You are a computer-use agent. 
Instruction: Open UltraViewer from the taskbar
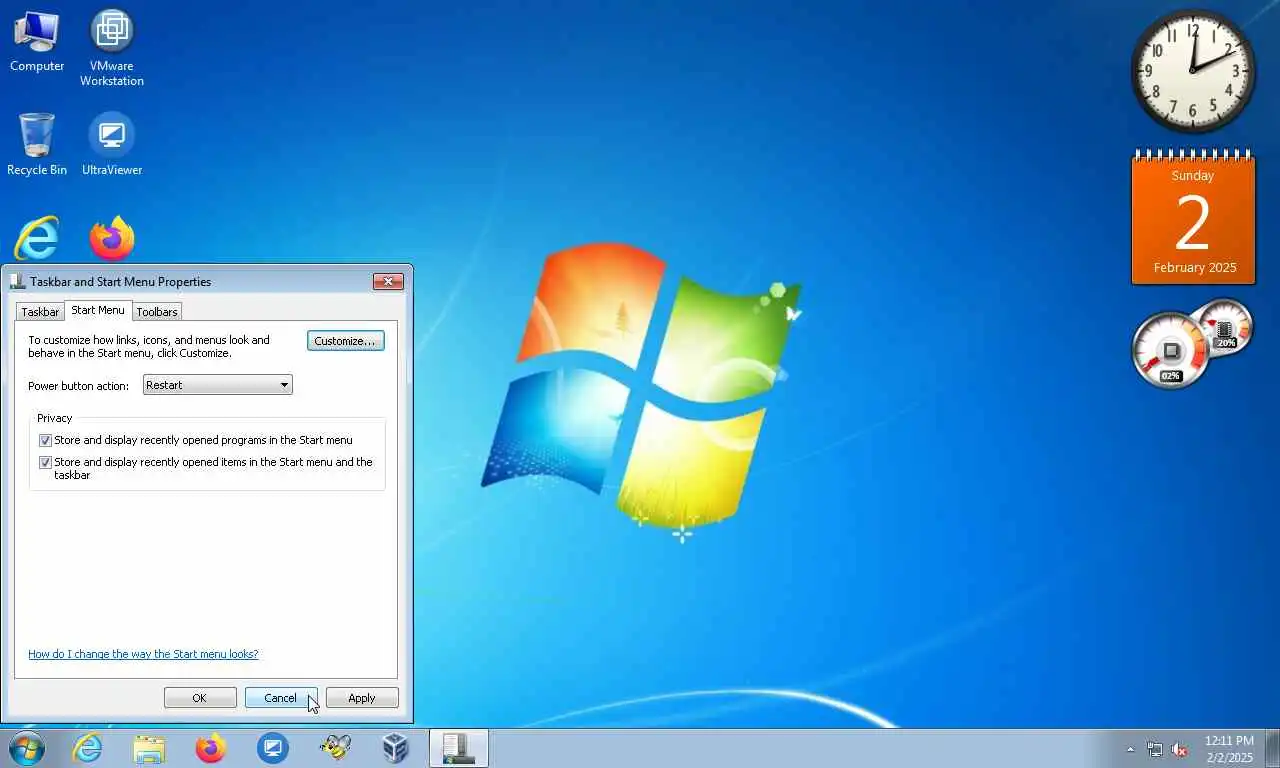click(273, 748)
